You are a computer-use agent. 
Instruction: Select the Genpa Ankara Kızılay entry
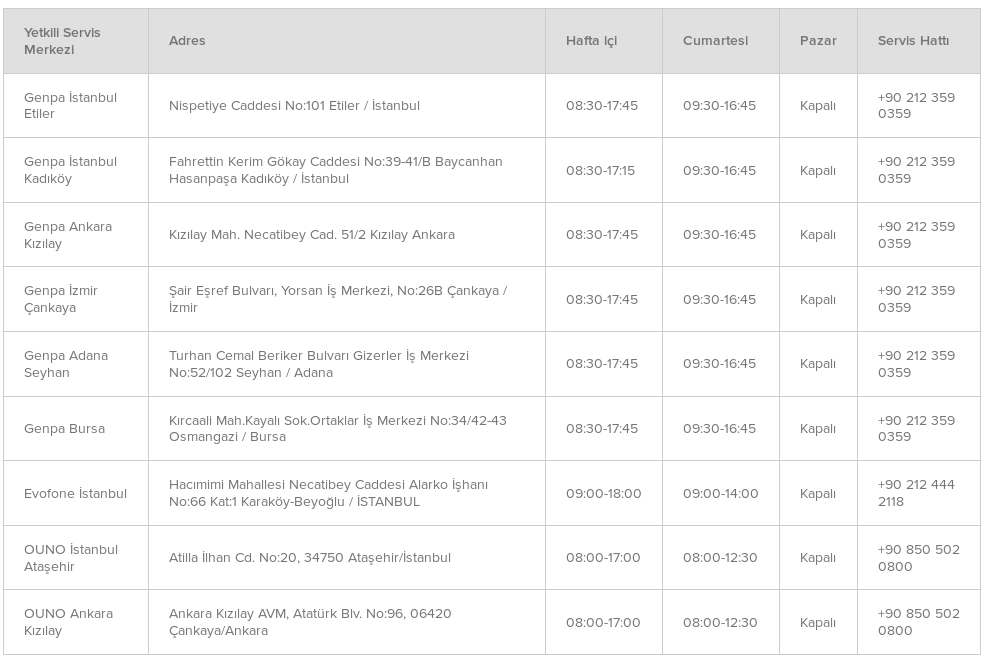[68, 235]
